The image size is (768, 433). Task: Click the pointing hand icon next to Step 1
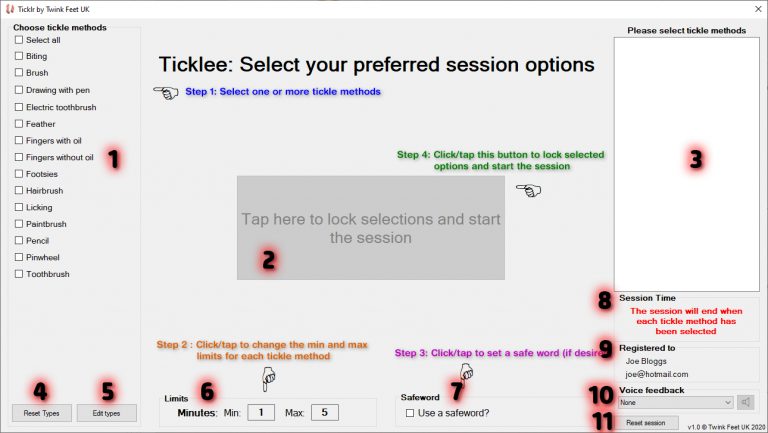click(x=166, y=93)
